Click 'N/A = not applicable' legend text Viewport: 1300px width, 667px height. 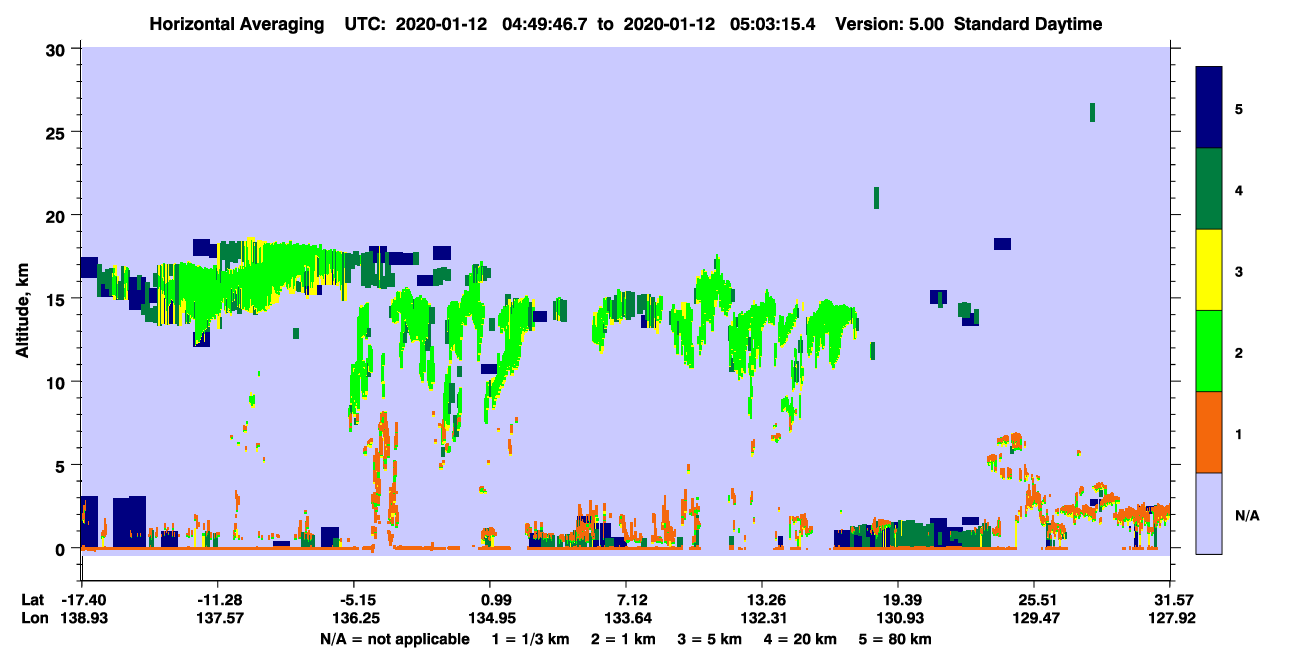point(395,639)
